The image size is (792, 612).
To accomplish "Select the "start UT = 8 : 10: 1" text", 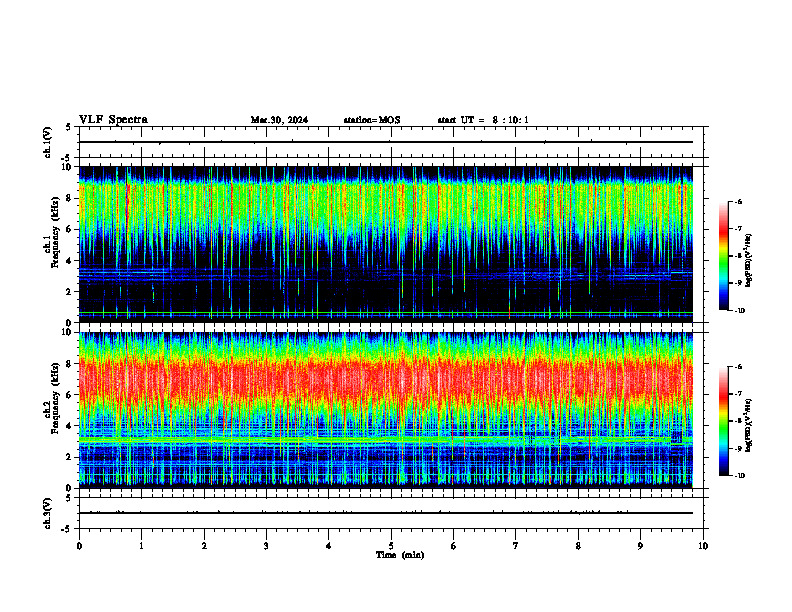I will (483, 120).
